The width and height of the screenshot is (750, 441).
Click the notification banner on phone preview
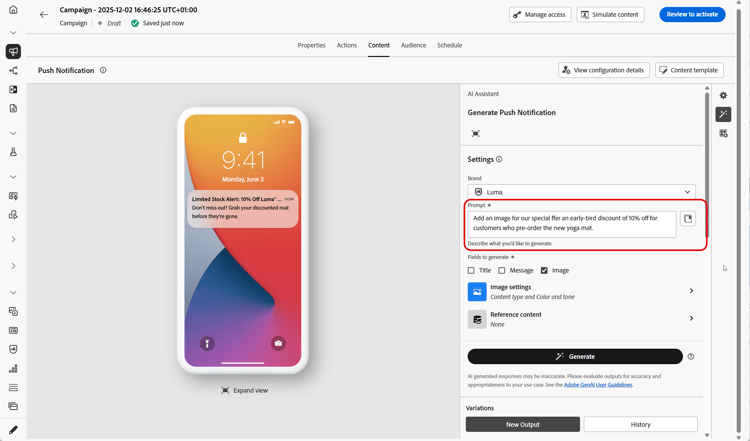pos(243,209)
